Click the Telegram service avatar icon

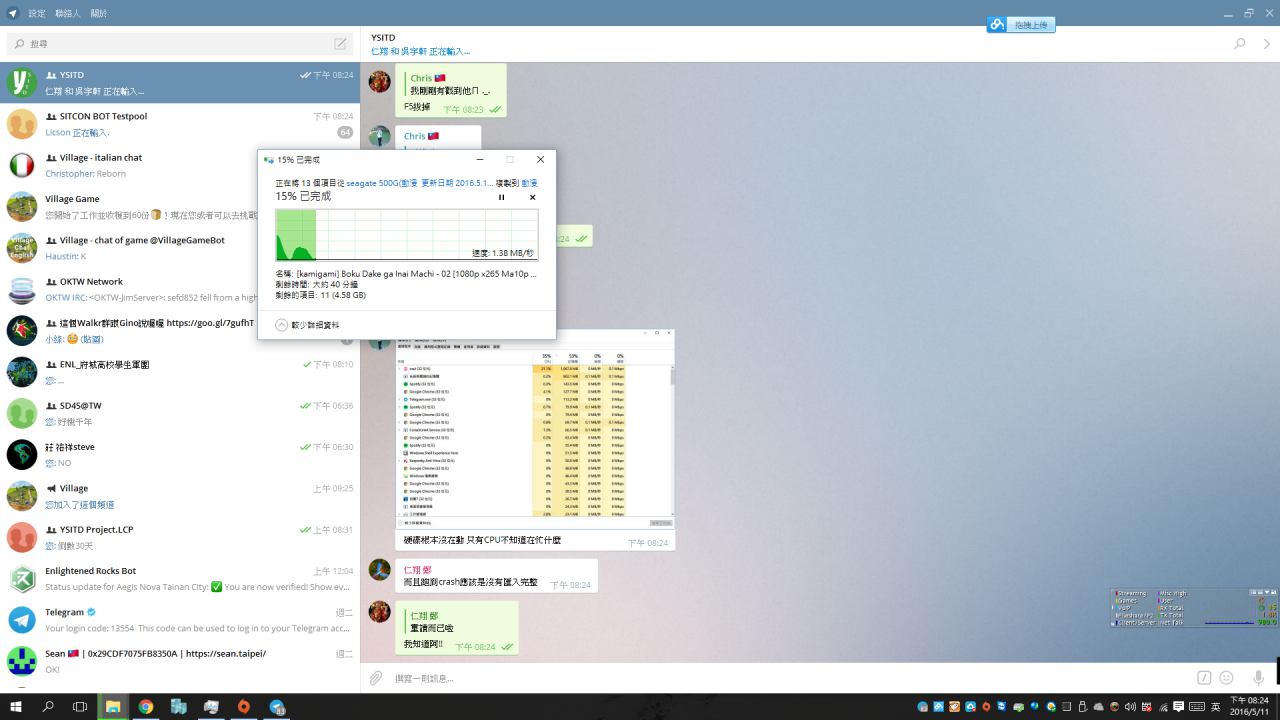click(22, 620)
